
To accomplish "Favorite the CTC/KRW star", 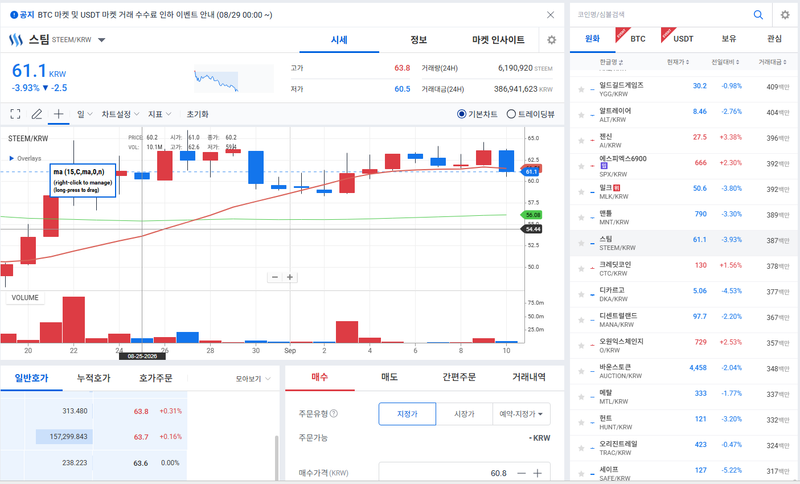I will click(x=581, y=269).
